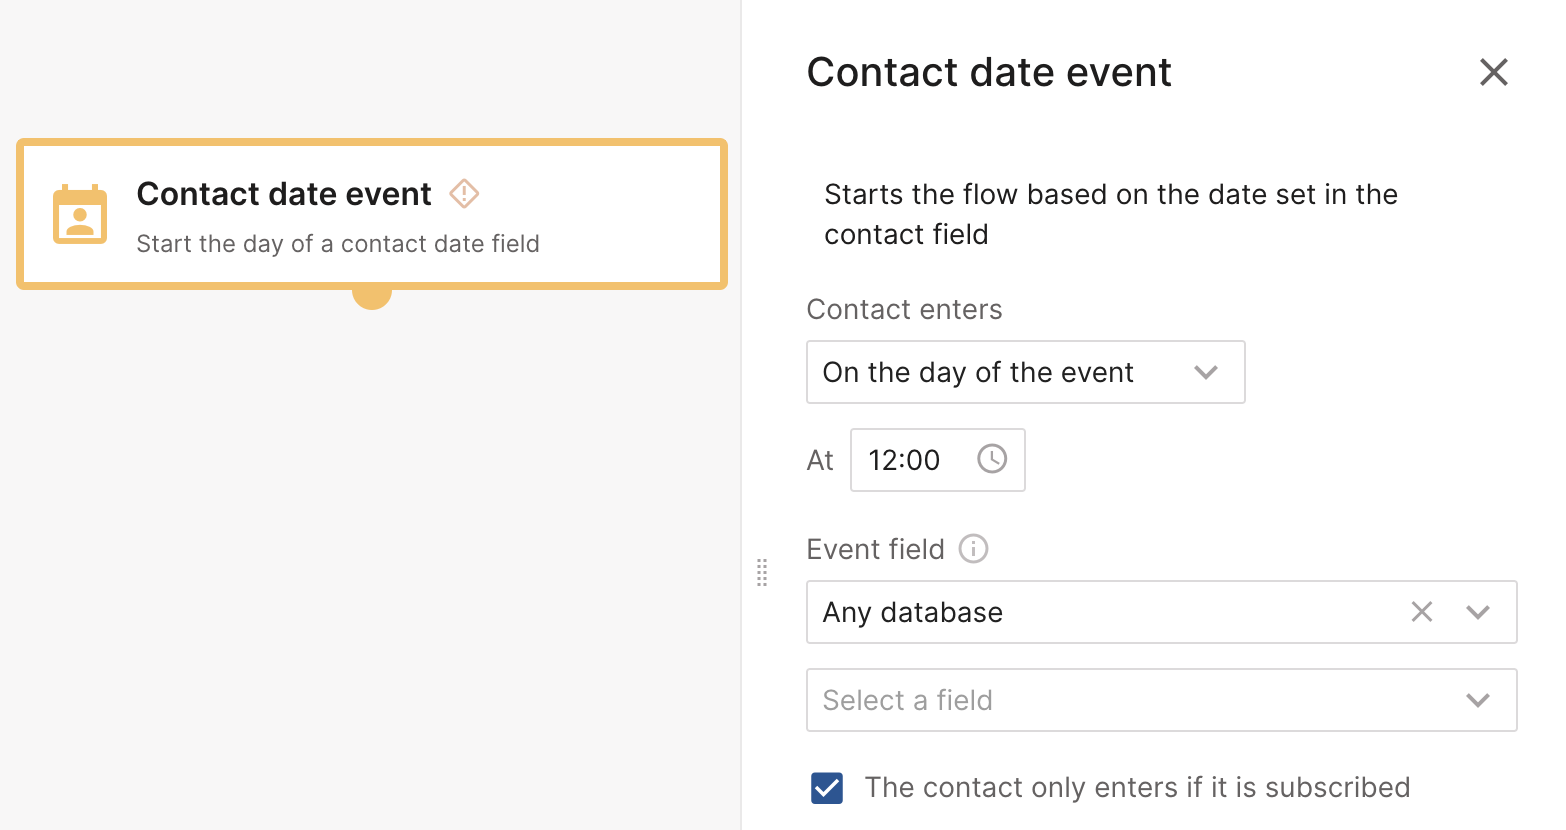The image size is (1566, 830).
Task: Expand the Any database chevron arrow
Action: pyautogui.click(x=1478, y=612)
